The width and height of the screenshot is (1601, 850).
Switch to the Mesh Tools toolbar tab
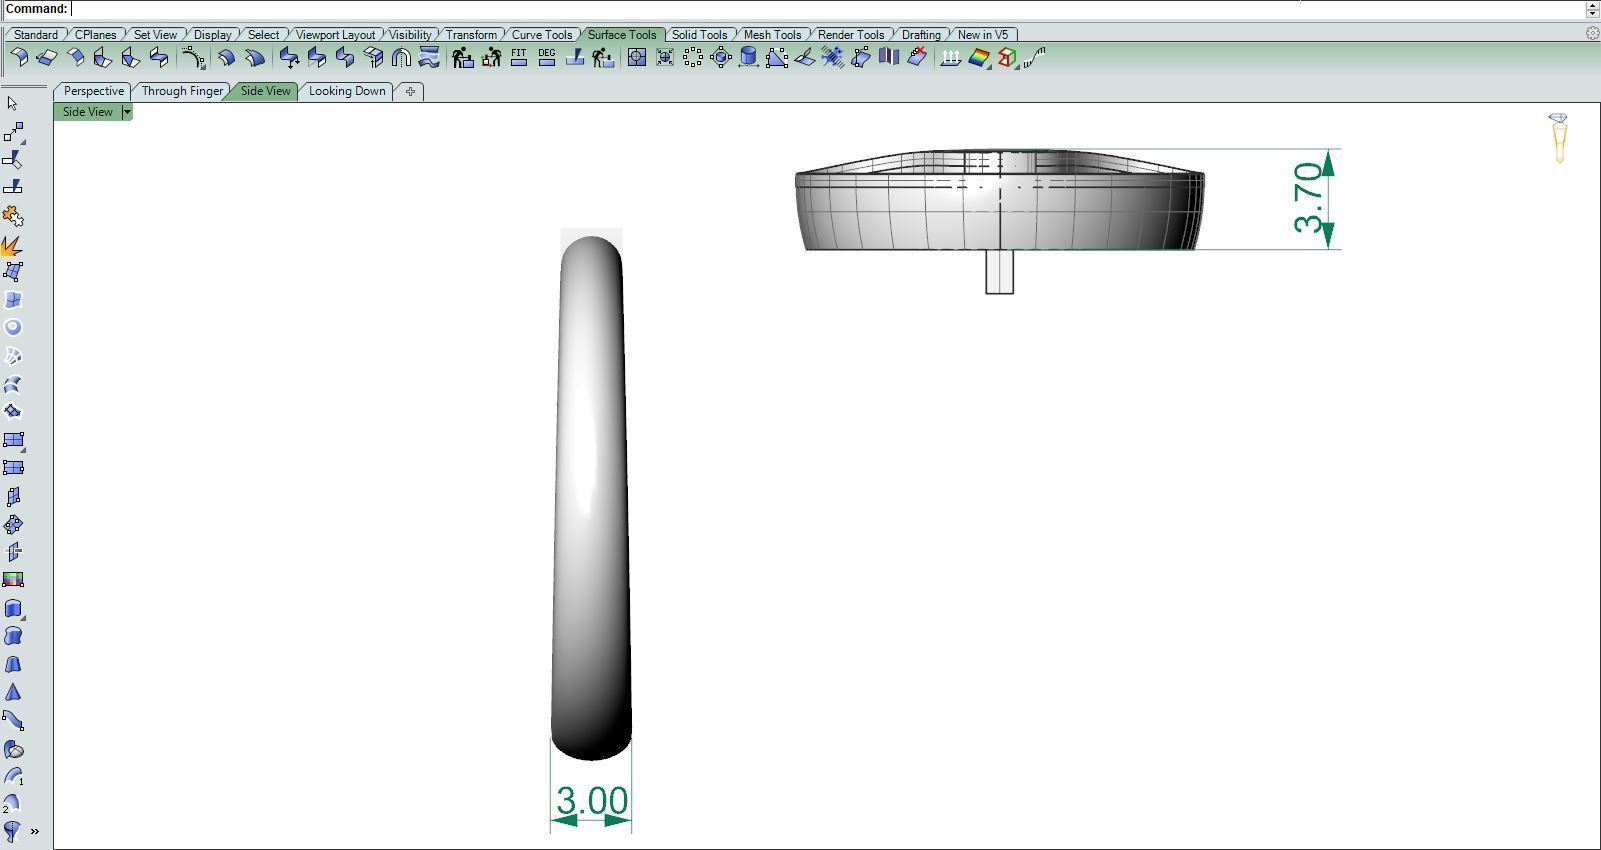(x=772, y=34)
